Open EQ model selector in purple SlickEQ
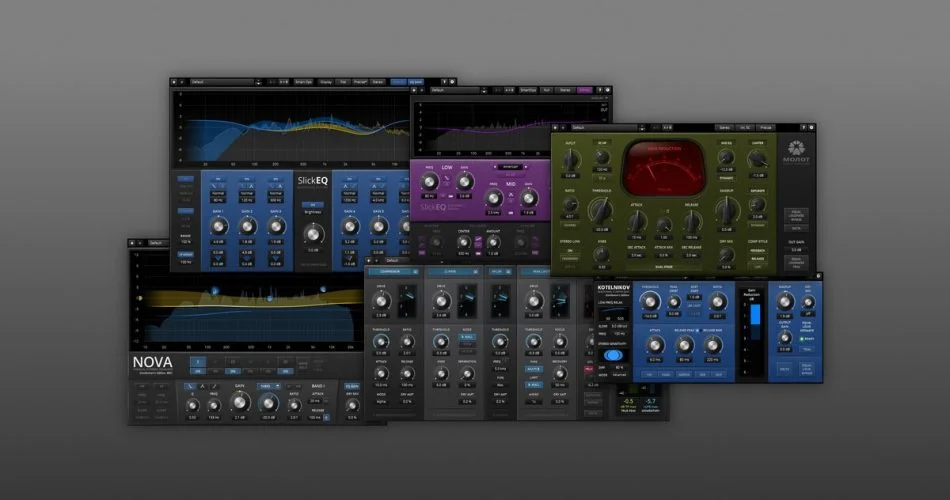The height and width of the screenshot is (500, 950). pyautogui.click(x=510, y=167)
